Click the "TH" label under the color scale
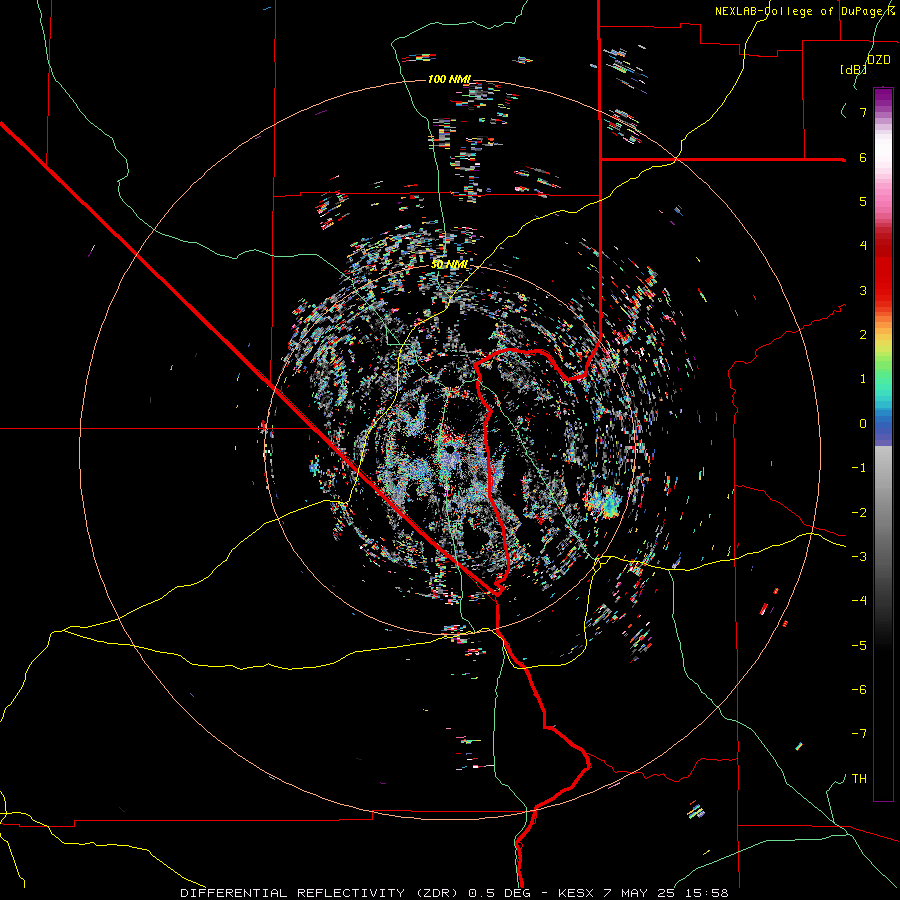This screenshot has width=900, height=900. point(859,778)
